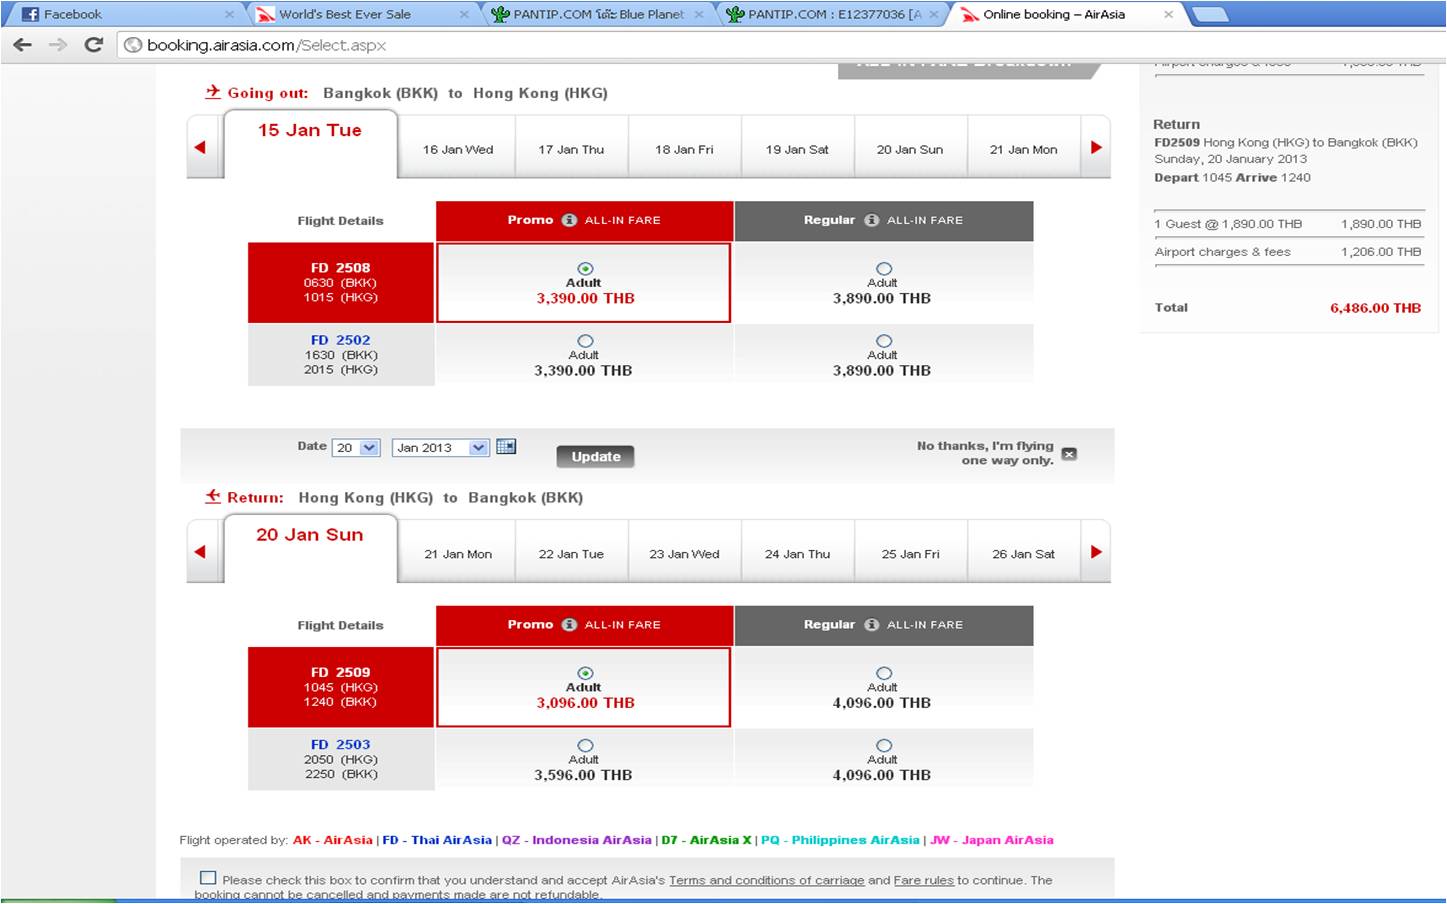
Task: Check the terms and conditions acceptance box
Action: pyautogui.click(x=208, y=878)
